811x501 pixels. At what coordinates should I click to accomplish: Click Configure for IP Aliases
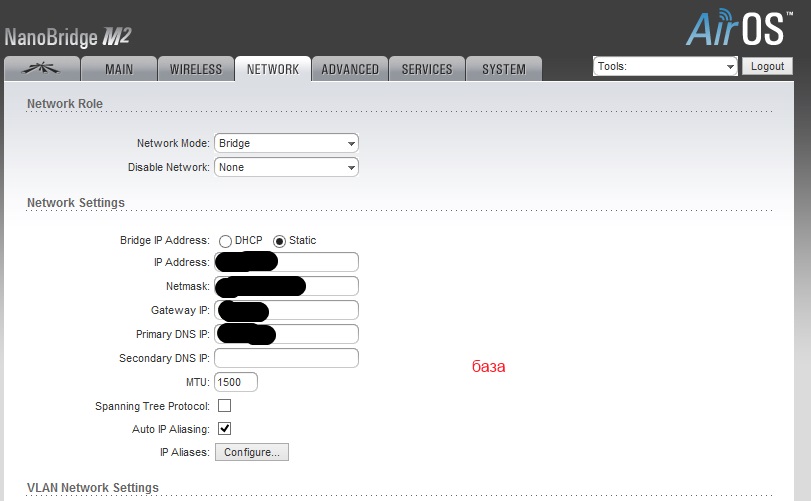252,452
